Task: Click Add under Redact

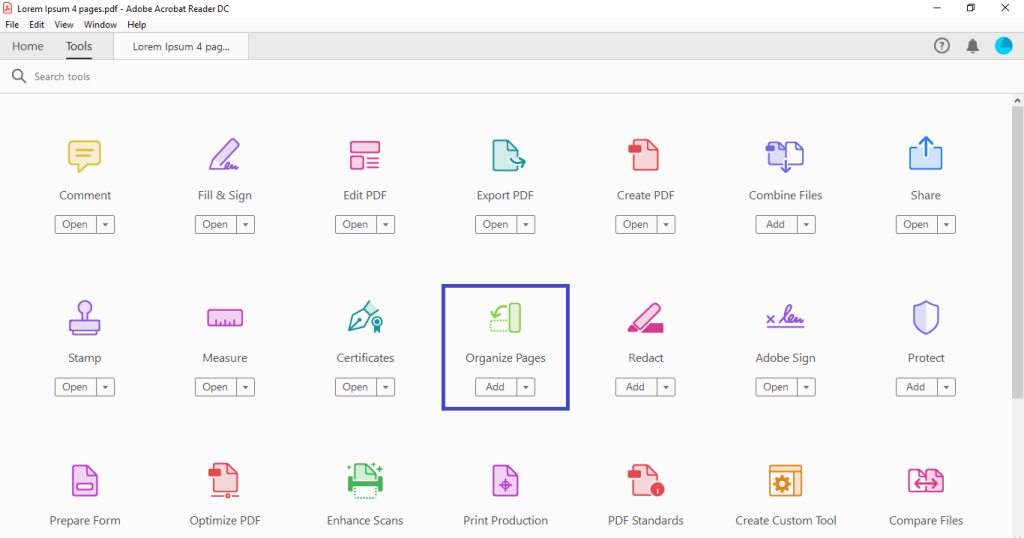Action: [x=636, y=387]
